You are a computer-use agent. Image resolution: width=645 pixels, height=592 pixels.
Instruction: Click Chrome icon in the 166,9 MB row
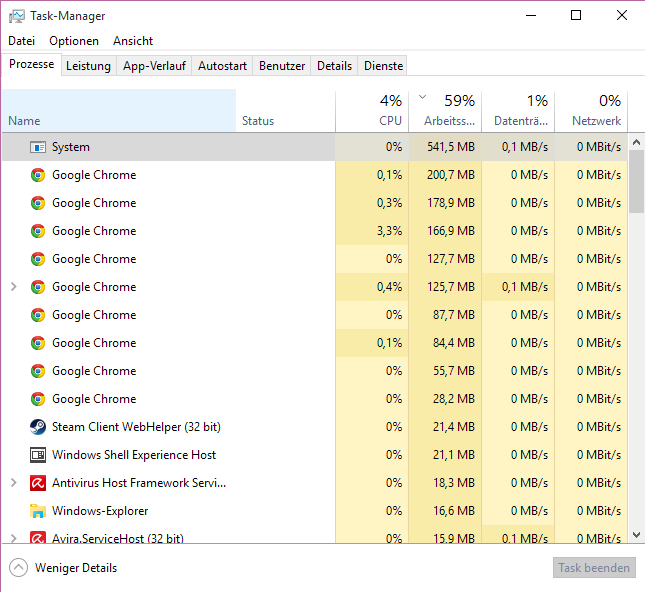point(38,231)
